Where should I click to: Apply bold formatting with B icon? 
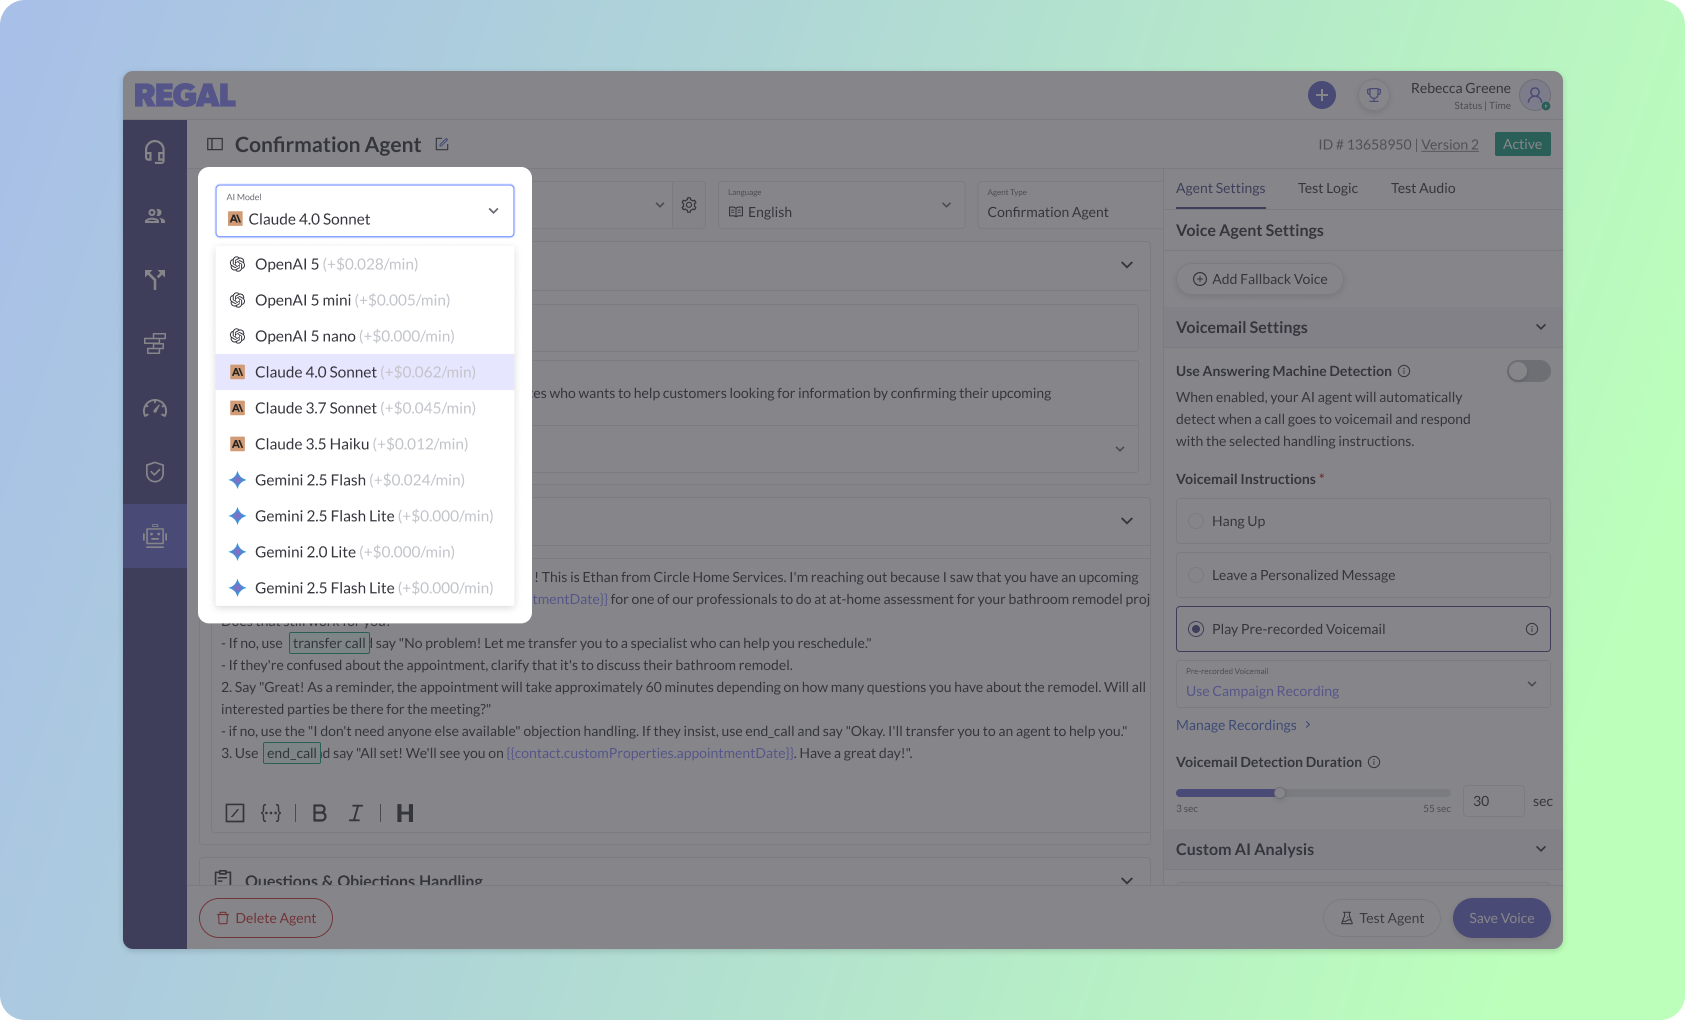pos(320,813)
